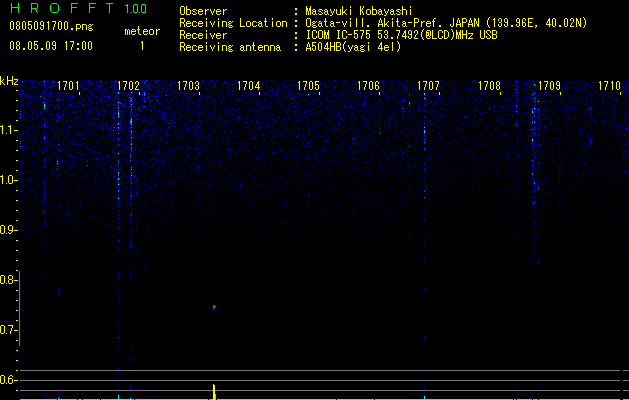629x400 pixels.
Task: Click the 0.6 kHz axis label
Action: click(x=8, y=380)
